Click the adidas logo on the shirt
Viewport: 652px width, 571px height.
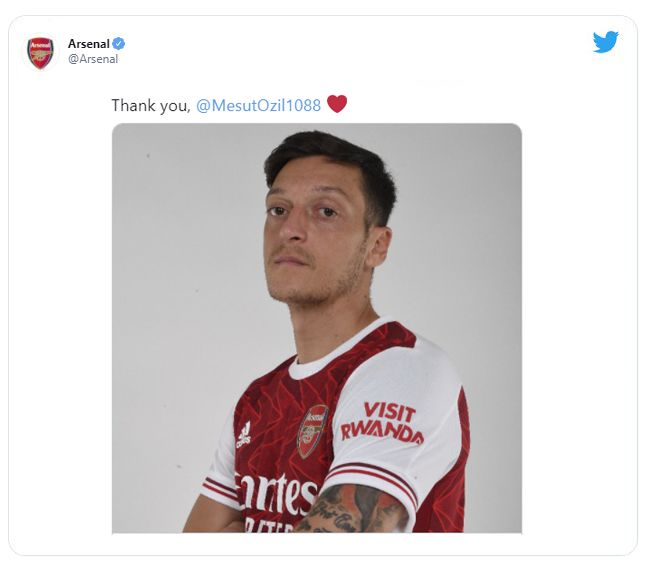[x=244, y=434]
